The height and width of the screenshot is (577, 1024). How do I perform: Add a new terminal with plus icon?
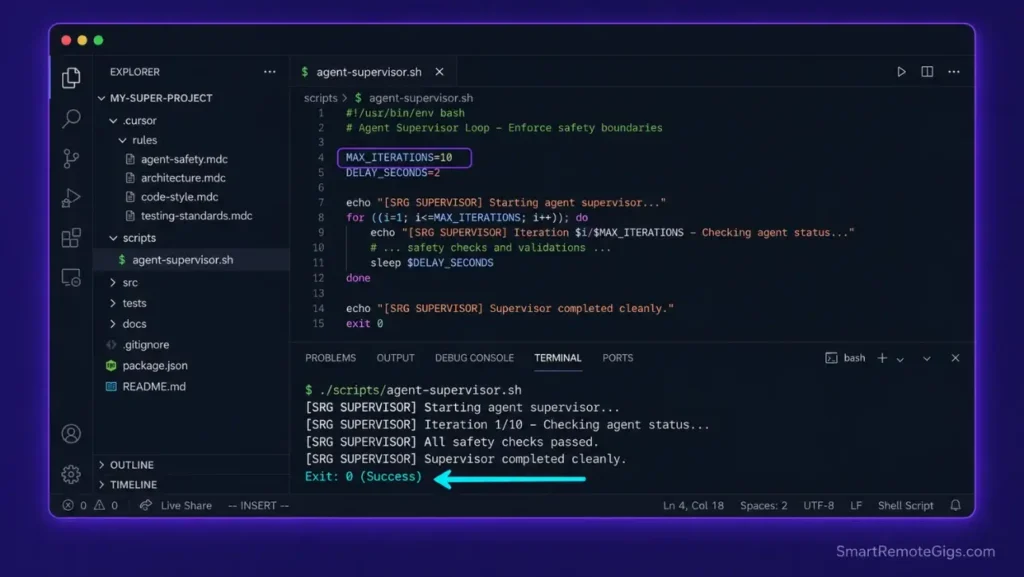pos(882,358)
